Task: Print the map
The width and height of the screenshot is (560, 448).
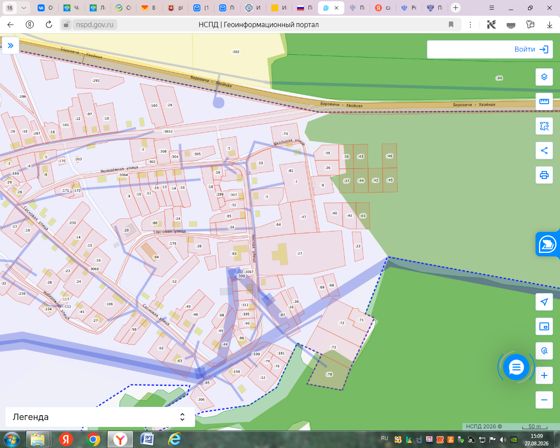Action: [544, 175]
